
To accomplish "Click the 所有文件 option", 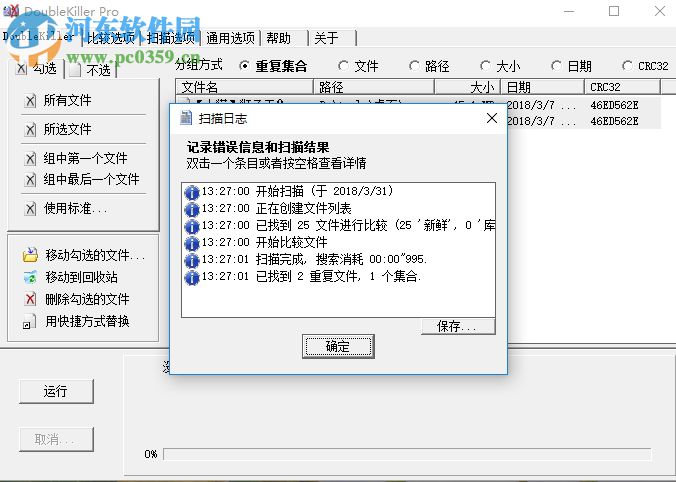I will click(67, 100).
